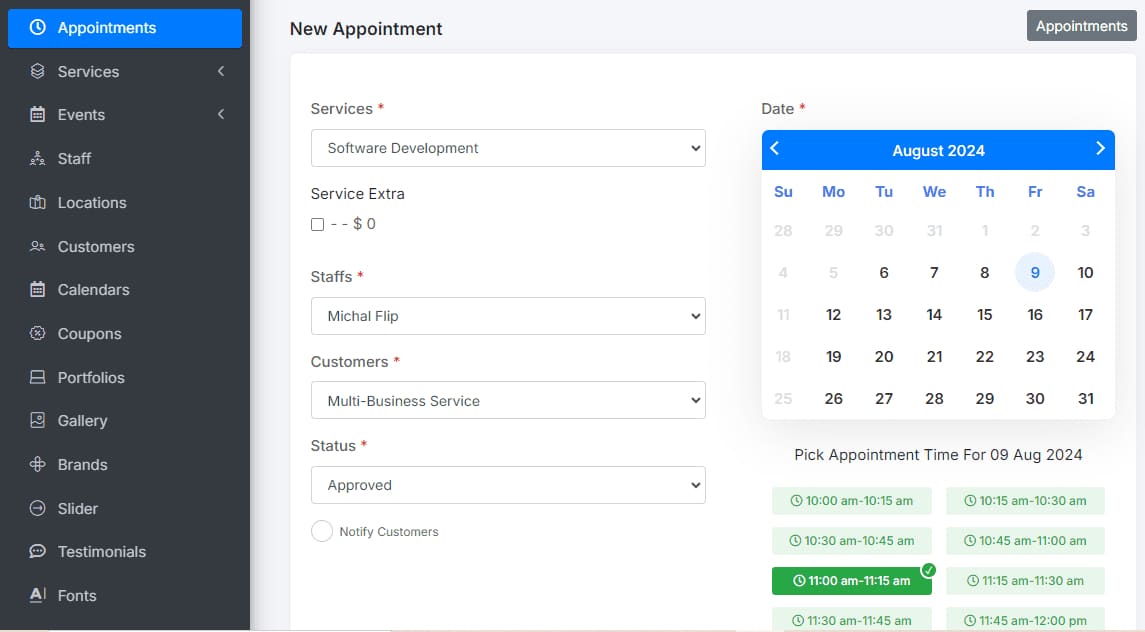This screenshot has width=1145, height=632.
Task: Select the 10:30 am-10:45 am time slot
Action: coord(851,541)
